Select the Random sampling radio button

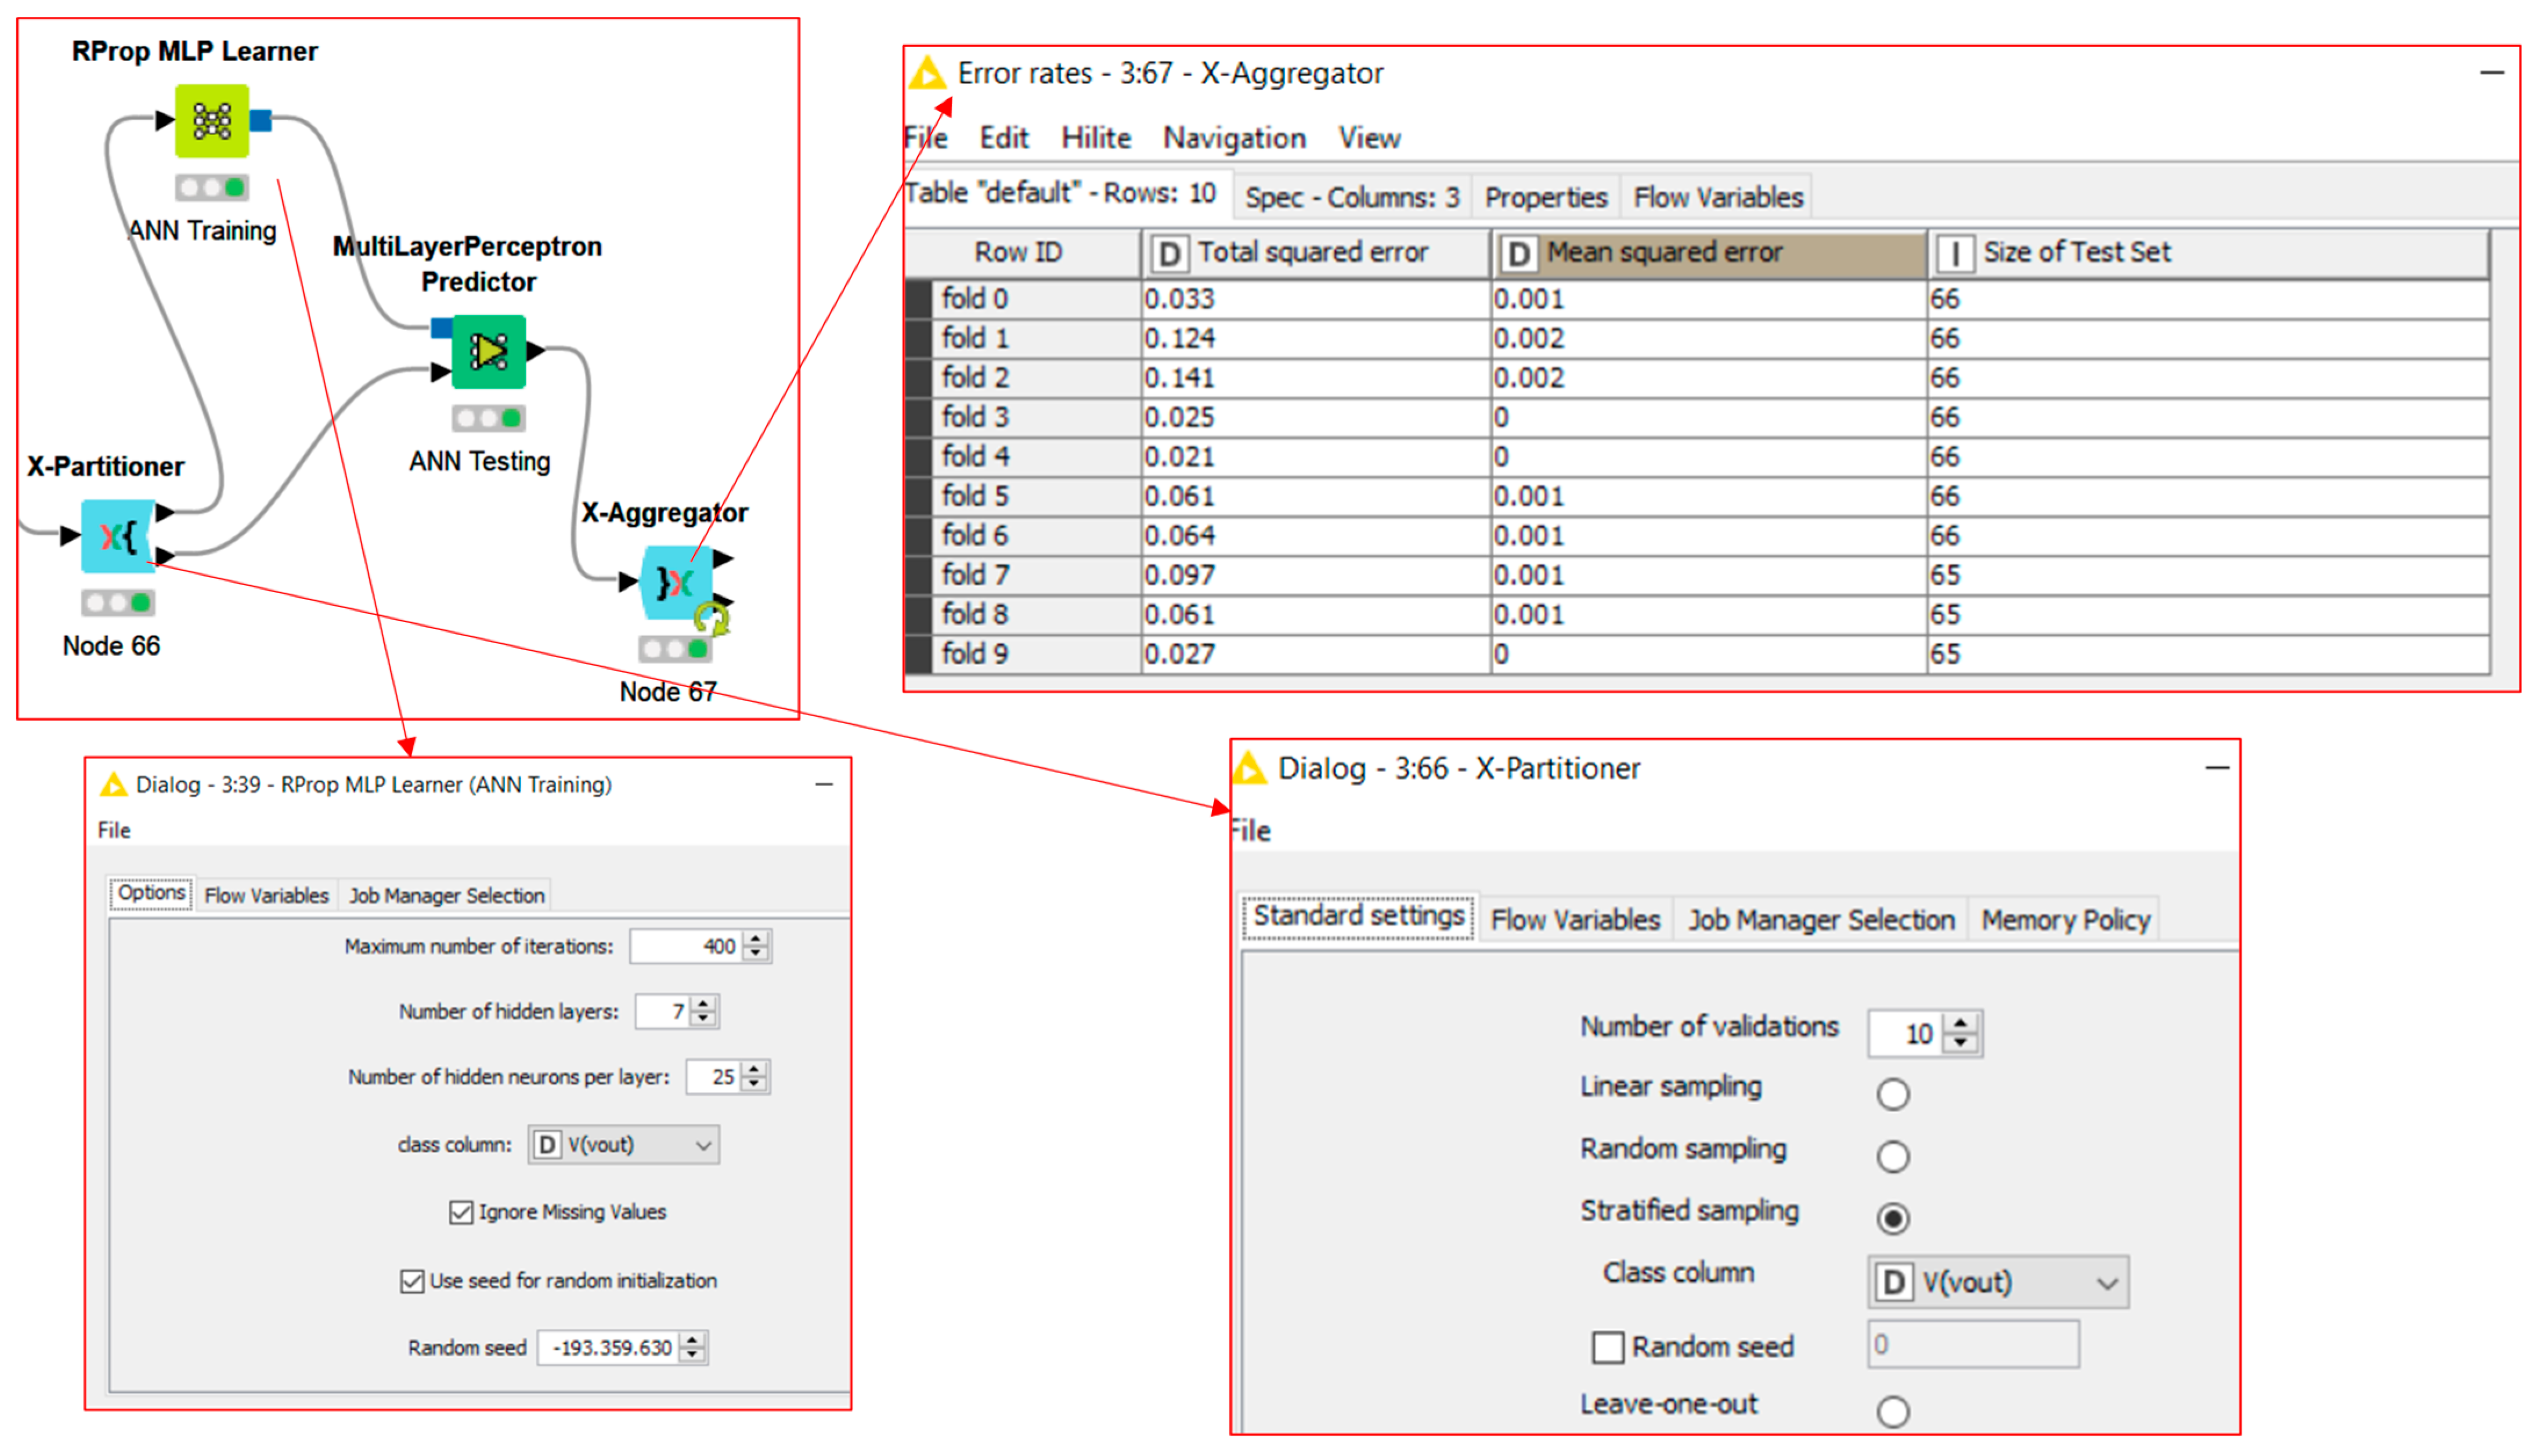pos(1892,1156)
